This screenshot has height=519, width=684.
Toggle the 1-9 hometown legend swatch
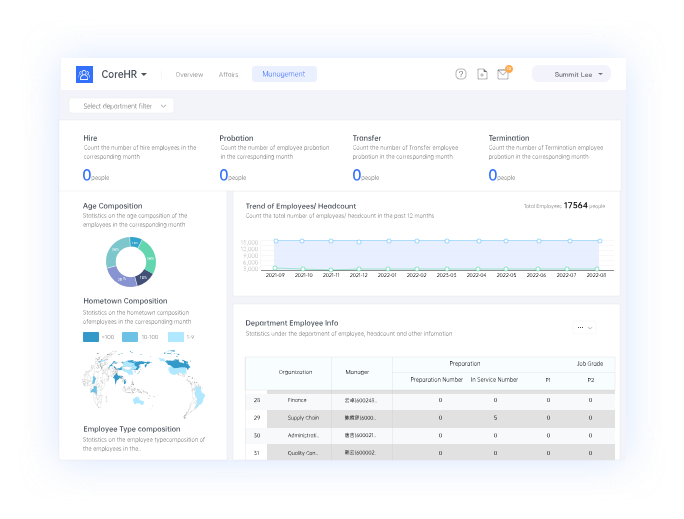click(x=175, y=338)
